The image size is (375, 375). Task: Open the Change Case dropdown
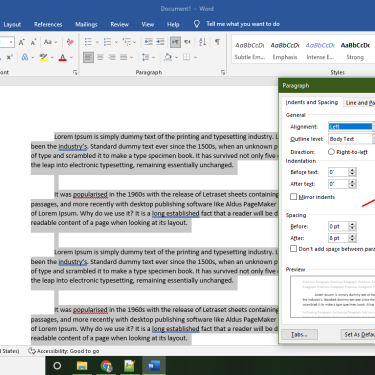coord(50,42)
